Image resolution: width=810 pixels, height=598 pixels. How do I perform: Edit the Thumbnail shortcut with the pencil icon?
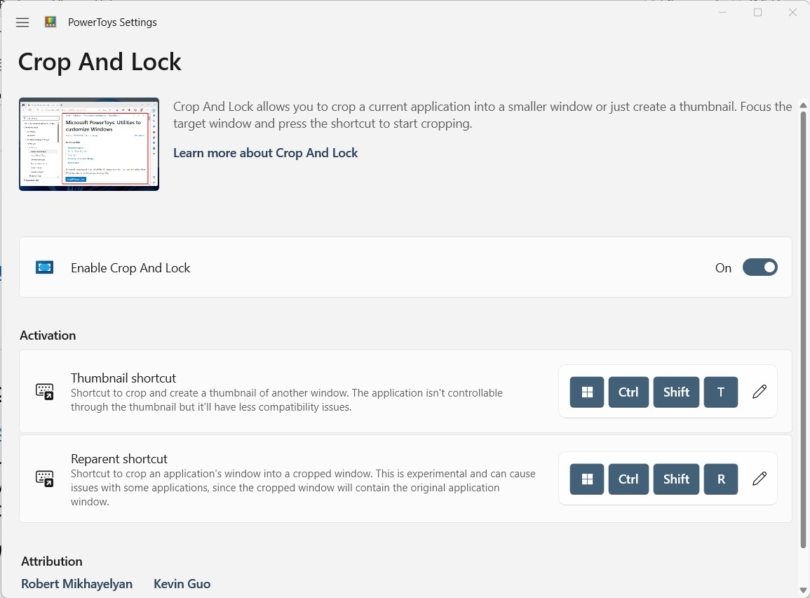(x=758, y=391)
